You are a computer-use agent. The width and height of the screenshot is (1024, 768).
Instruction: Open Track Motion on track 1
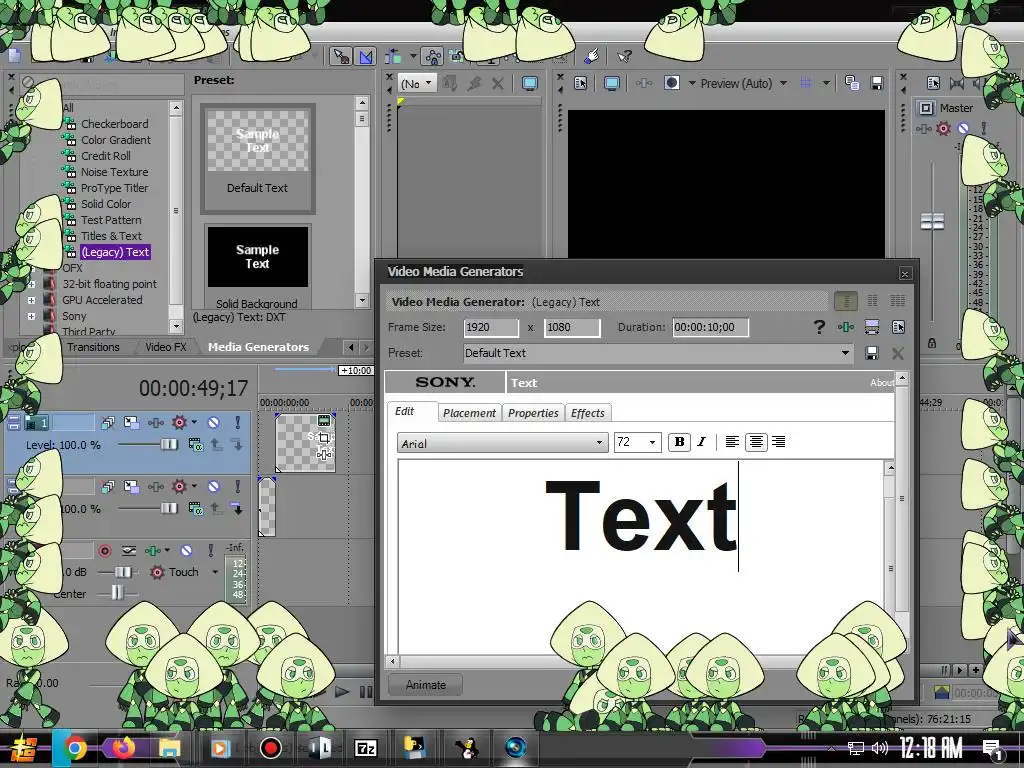tap(131, 423)
